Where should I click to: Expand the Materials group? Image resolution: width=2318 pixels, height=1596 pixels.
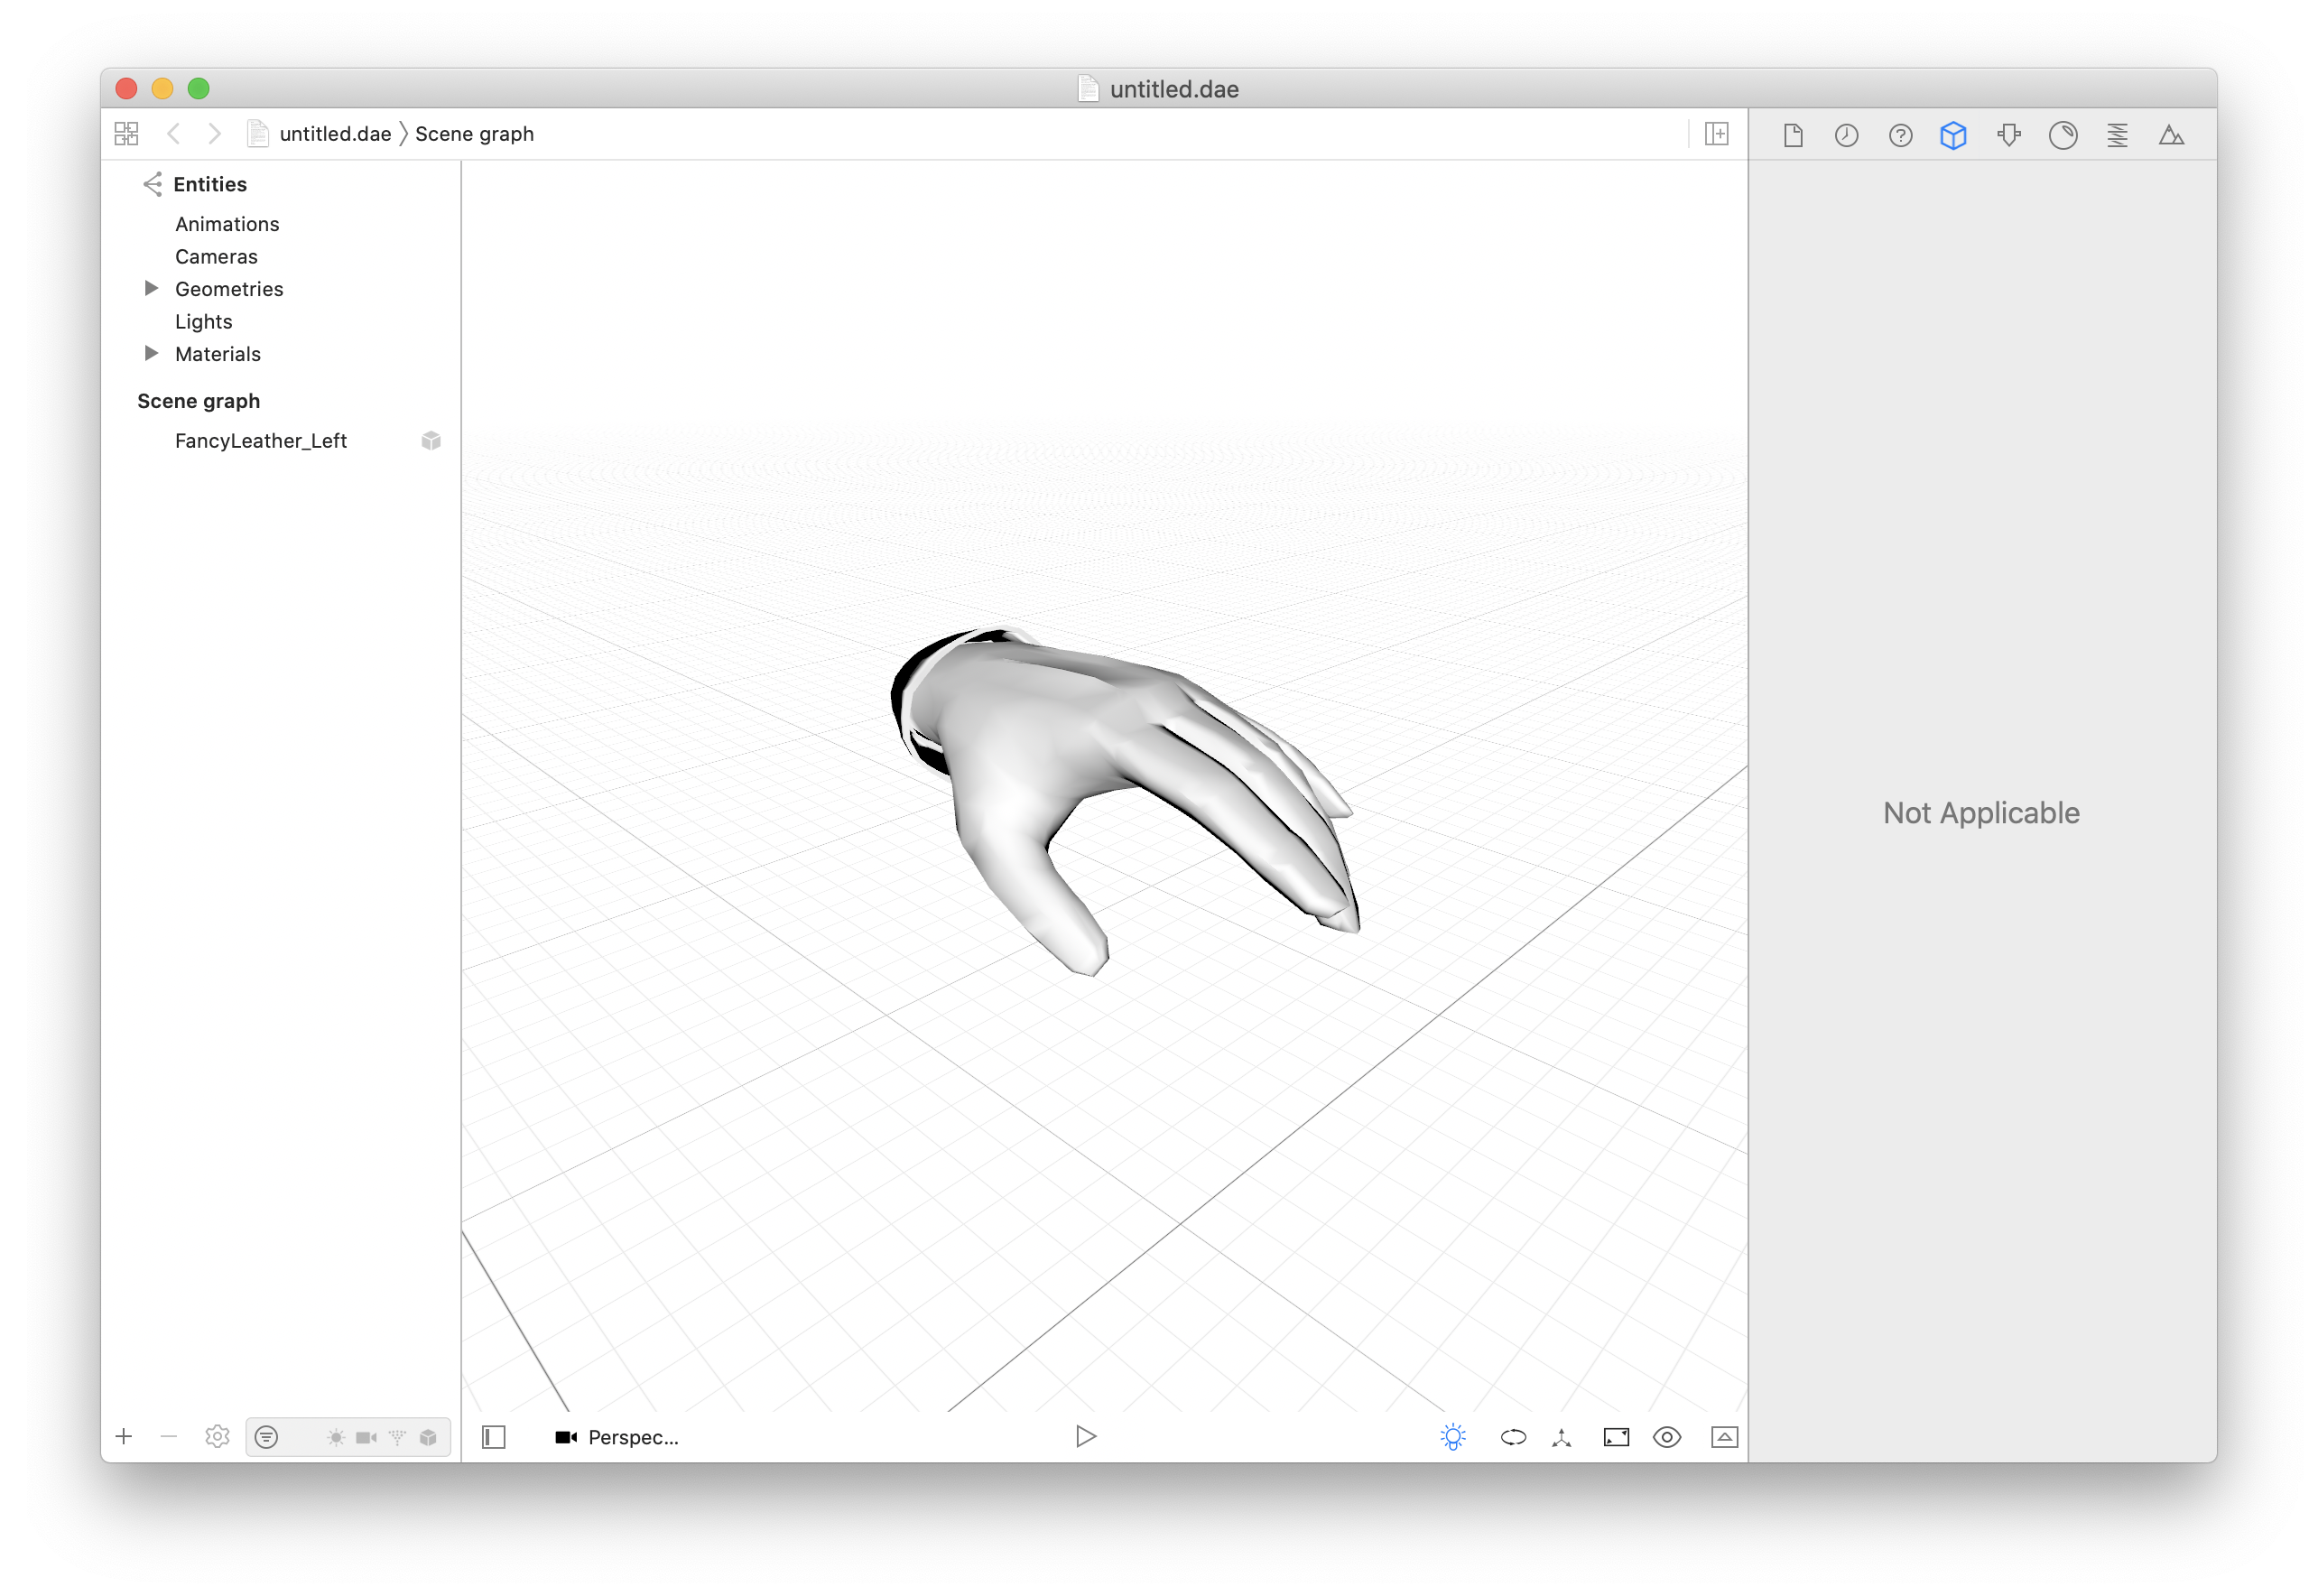click(152, 354)
